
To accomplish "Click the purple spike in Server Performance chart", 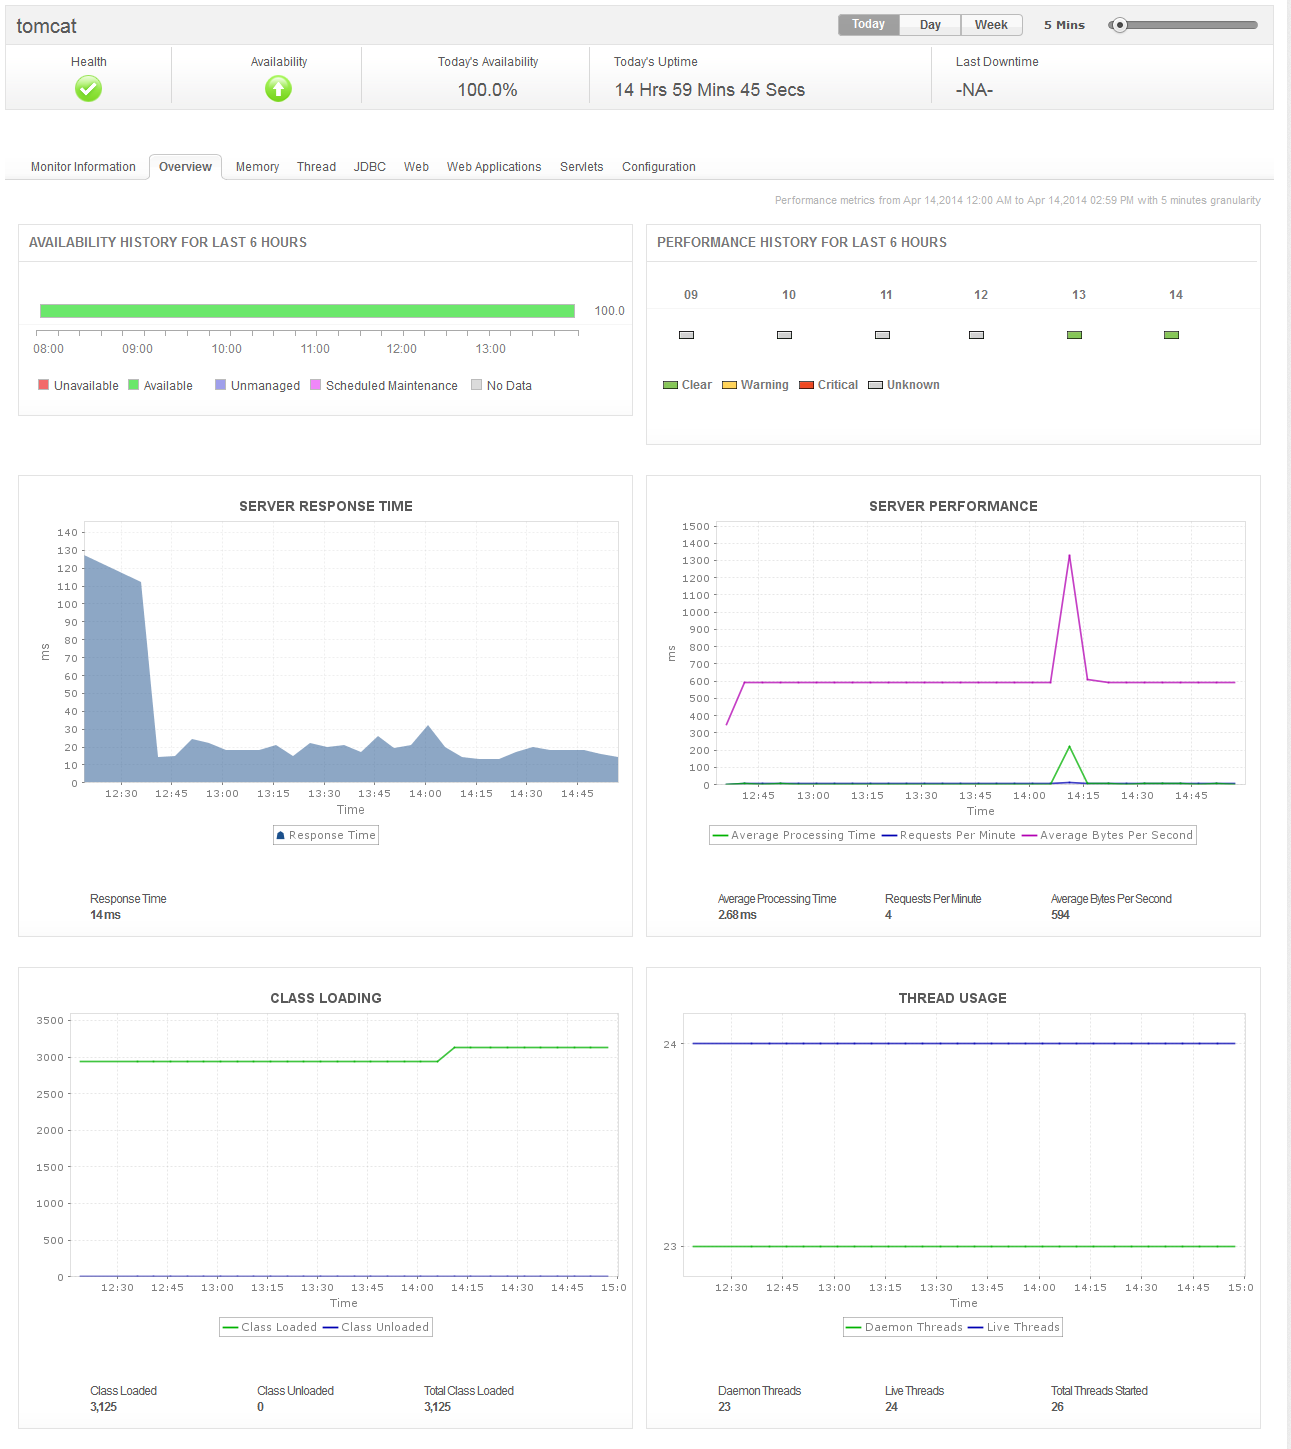I will tap(1069, 557).
